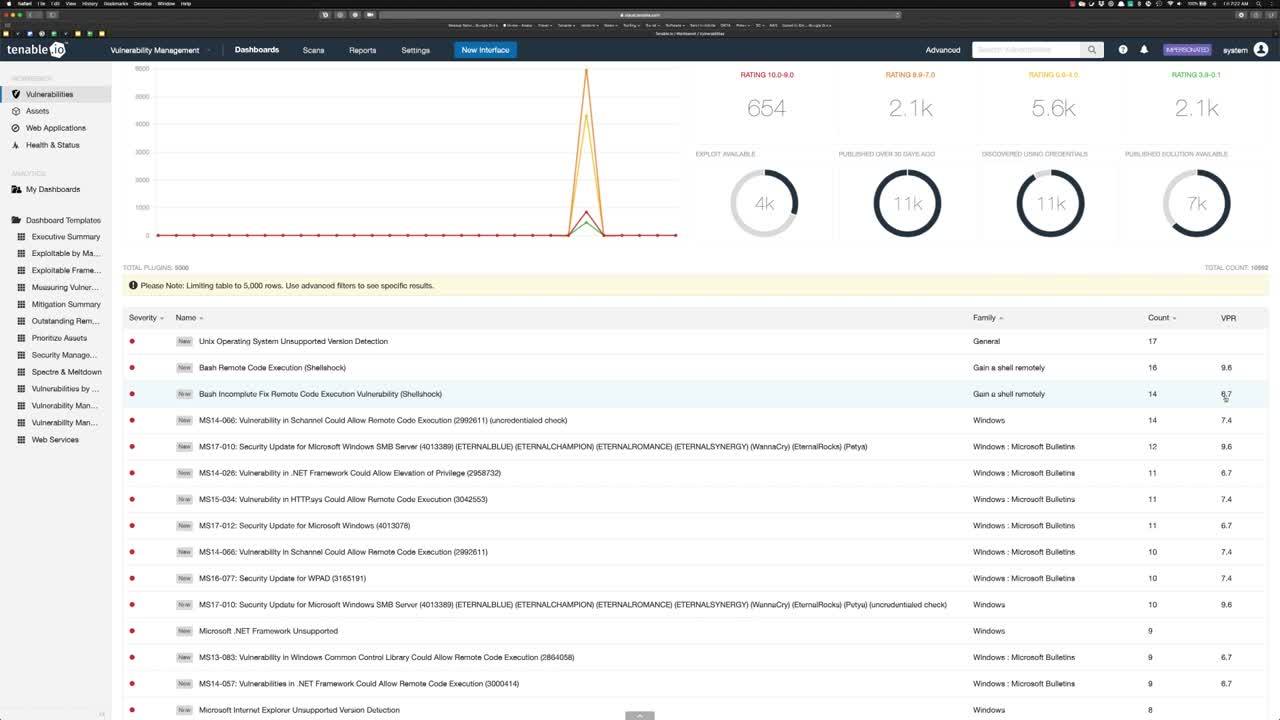Click the IMPERSONATED badge
The width and height of the screenshot is (1280, 720).
1187,50
